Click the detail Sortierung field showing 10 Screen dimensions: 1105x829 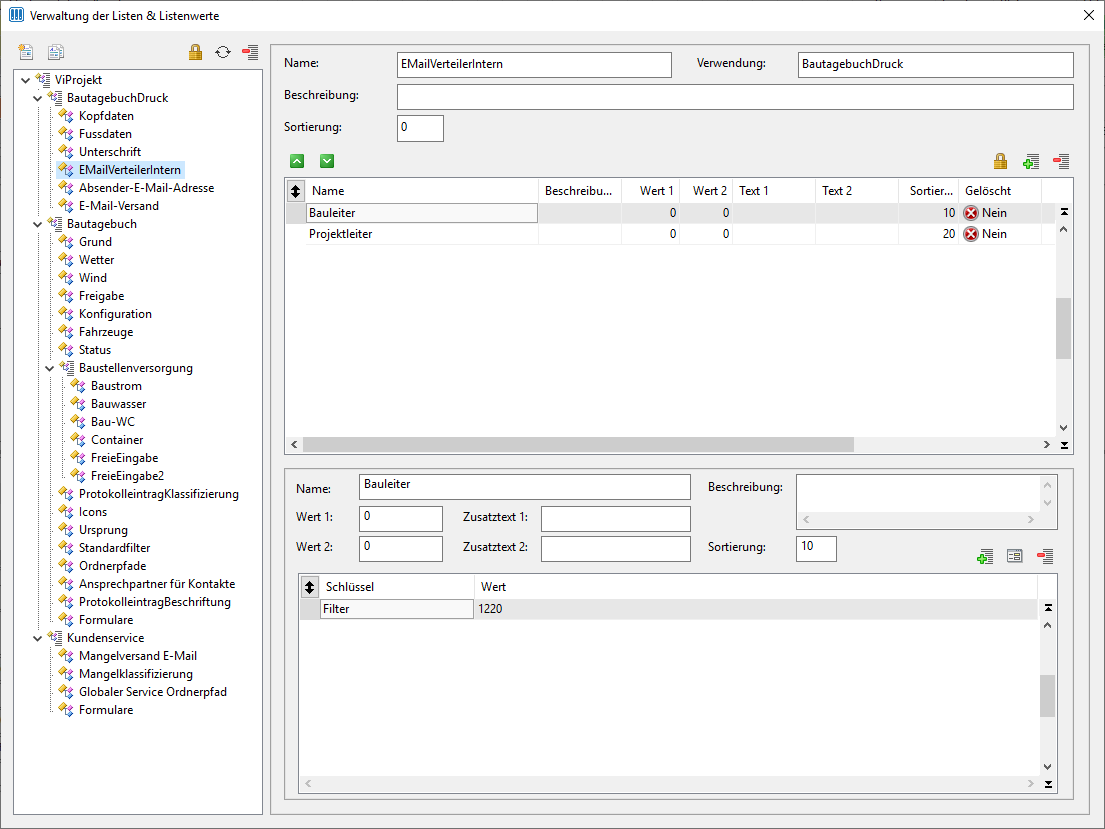click(x=816, y=548)
